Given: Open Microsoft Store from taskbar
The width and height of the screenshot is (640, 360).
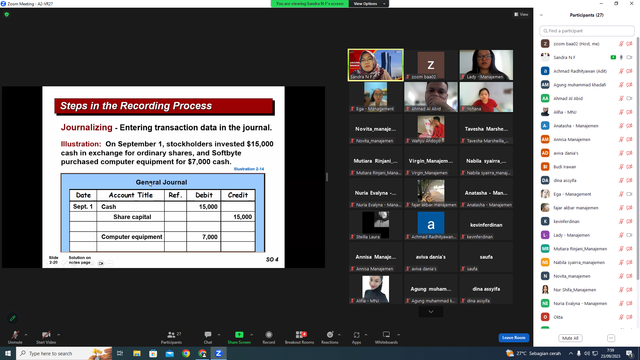Looking at the screenshot, I should coord(153,353).
